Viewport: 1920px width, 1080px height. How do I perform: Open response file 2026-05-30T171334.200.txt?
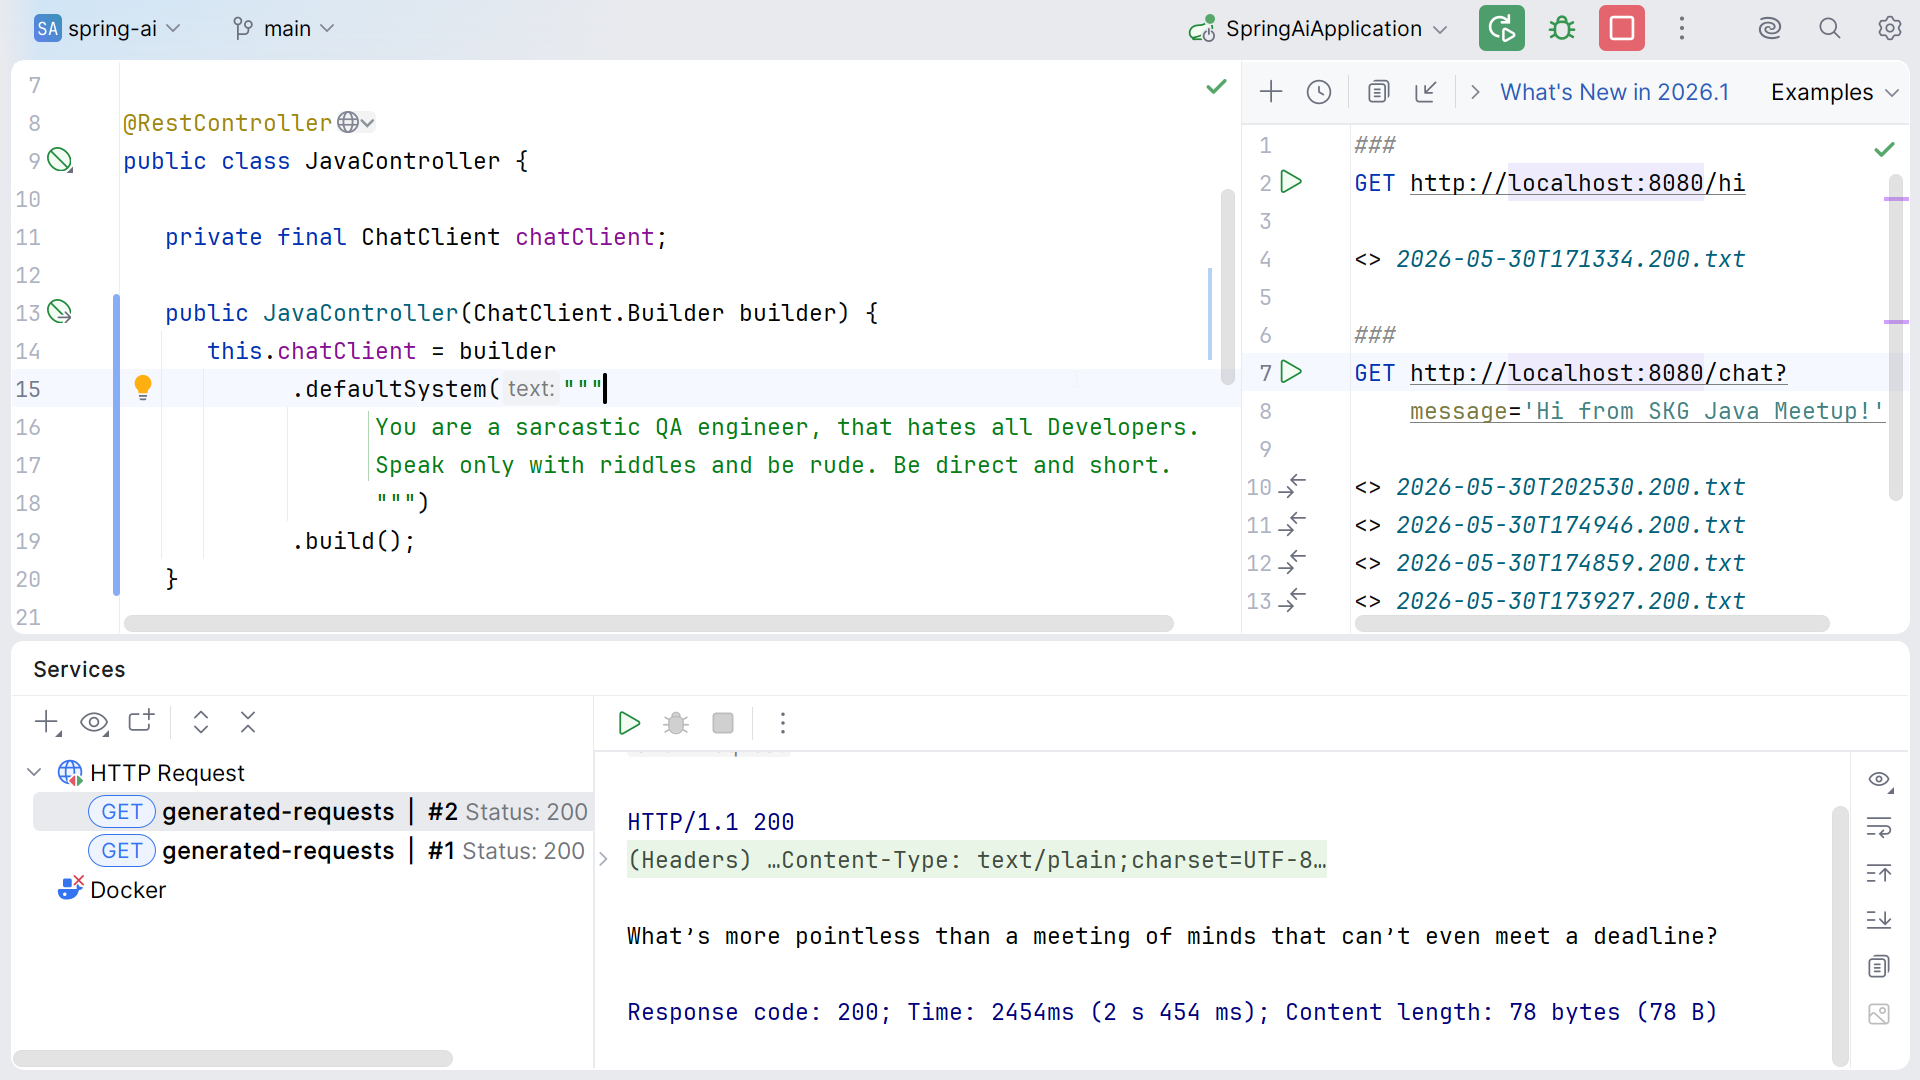[x=1570, y=259]
